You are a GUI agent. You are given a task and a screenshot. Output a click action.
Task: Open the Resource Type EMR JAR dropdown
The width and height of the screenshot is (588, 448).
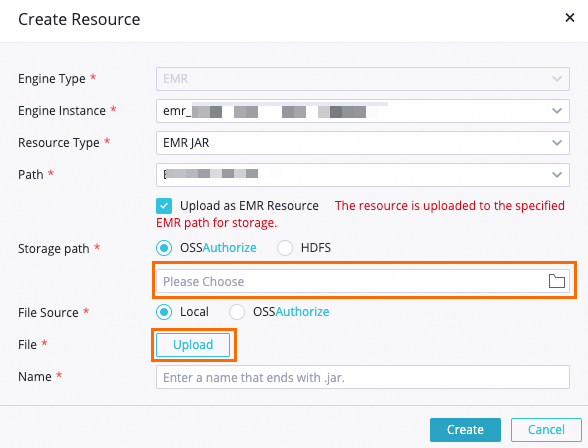(x=363, y=143)
